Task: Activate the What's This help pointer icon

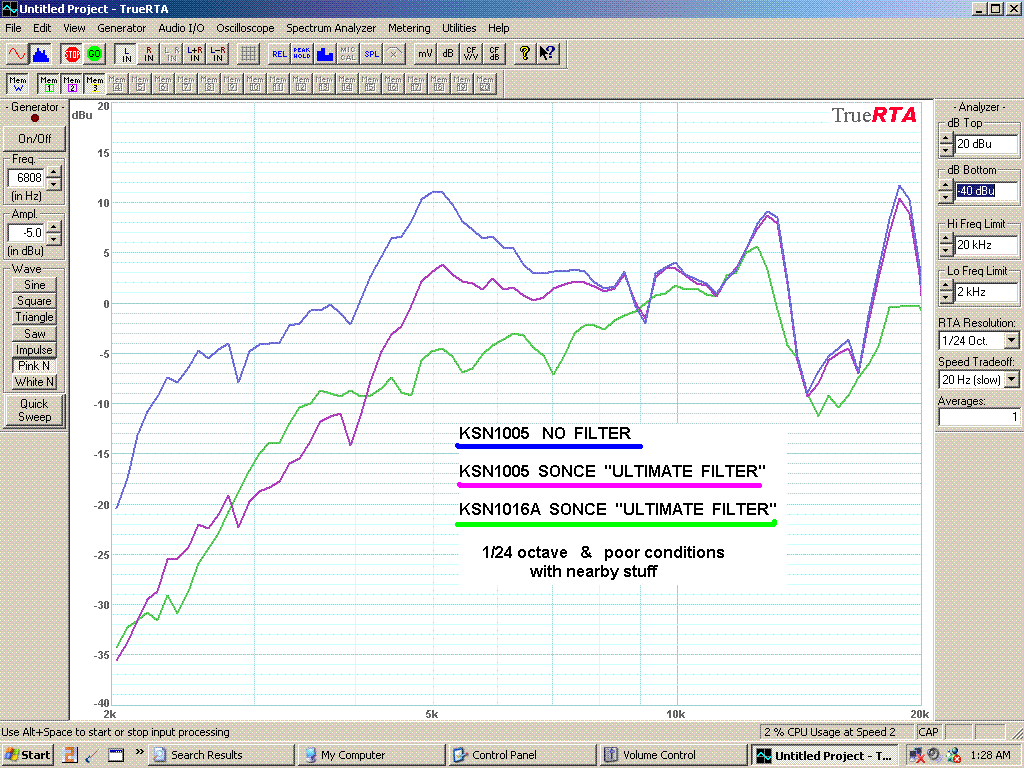Action: 547,54
